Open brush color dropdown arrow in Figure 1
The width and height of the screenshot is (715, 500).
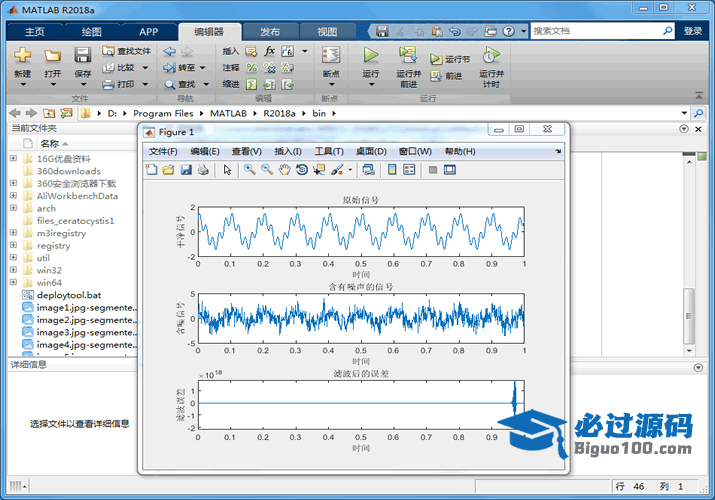(350, 170)
